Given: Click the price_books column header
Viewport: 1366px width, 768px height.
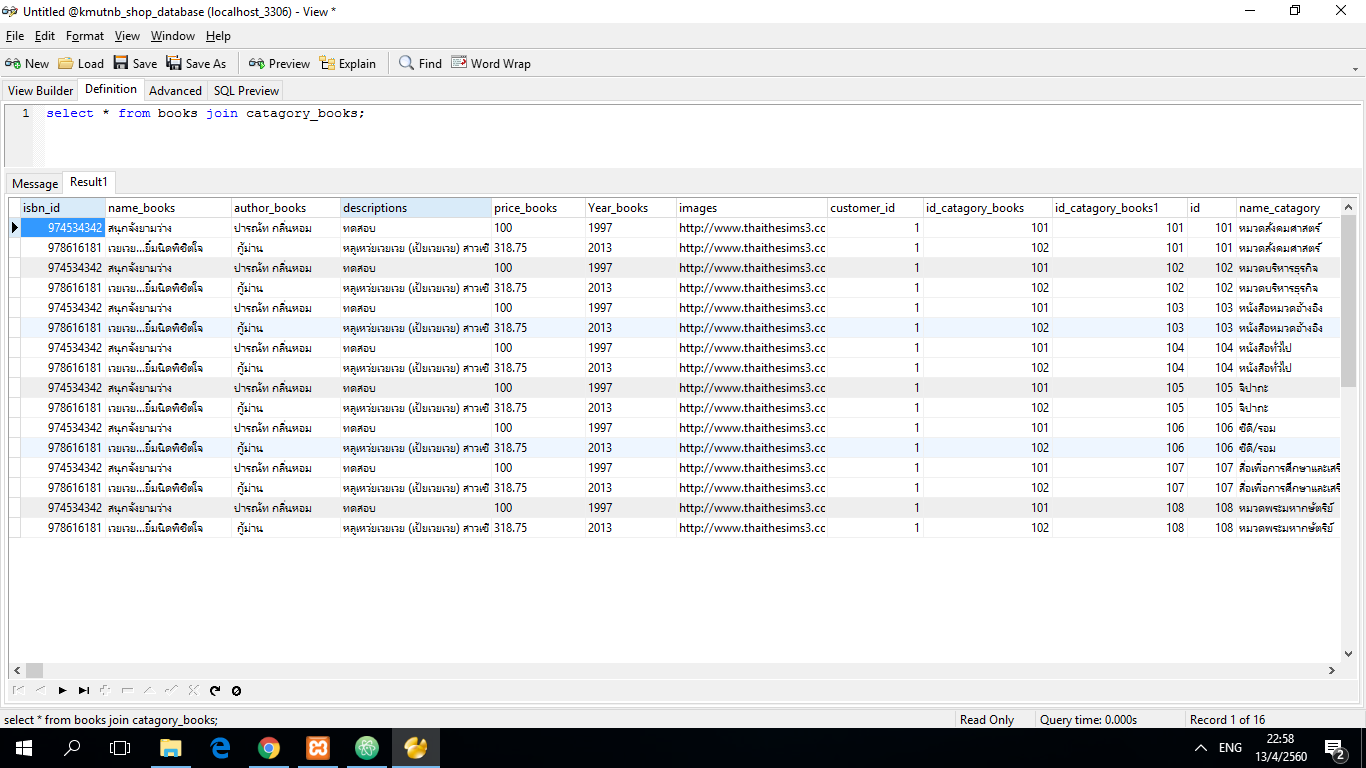Looking at the screenshot, I should coord(538,208).
